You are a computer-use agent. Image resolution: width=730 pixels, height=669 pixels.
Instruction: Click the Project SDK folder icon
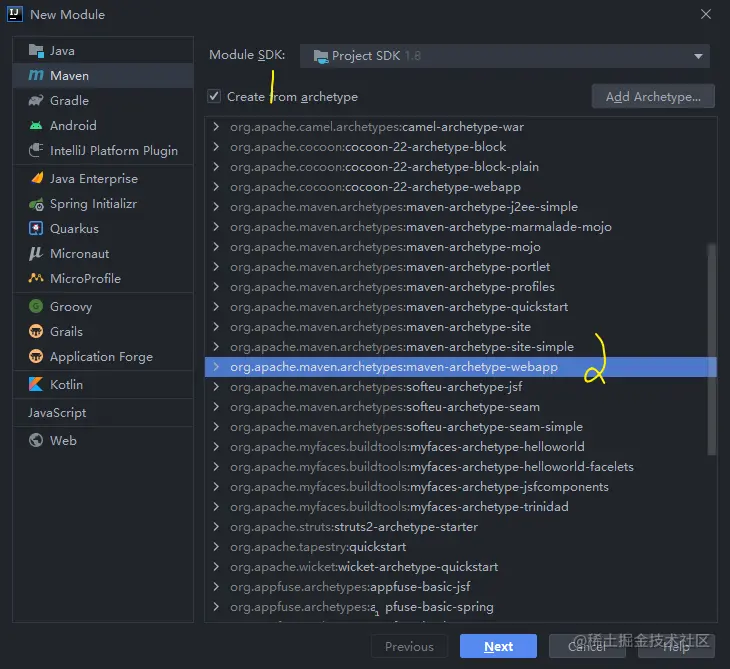[x=321, y=56]
